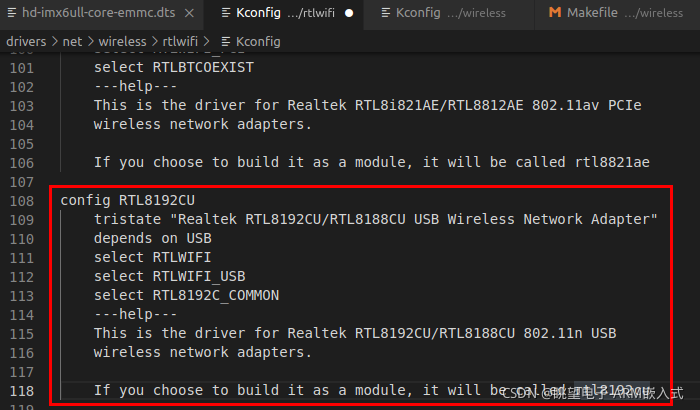The image size is (700, 410).
Task: Close the hd-imx6ull-core-emmc.dts tab
Action: click(x=189, y=13)
